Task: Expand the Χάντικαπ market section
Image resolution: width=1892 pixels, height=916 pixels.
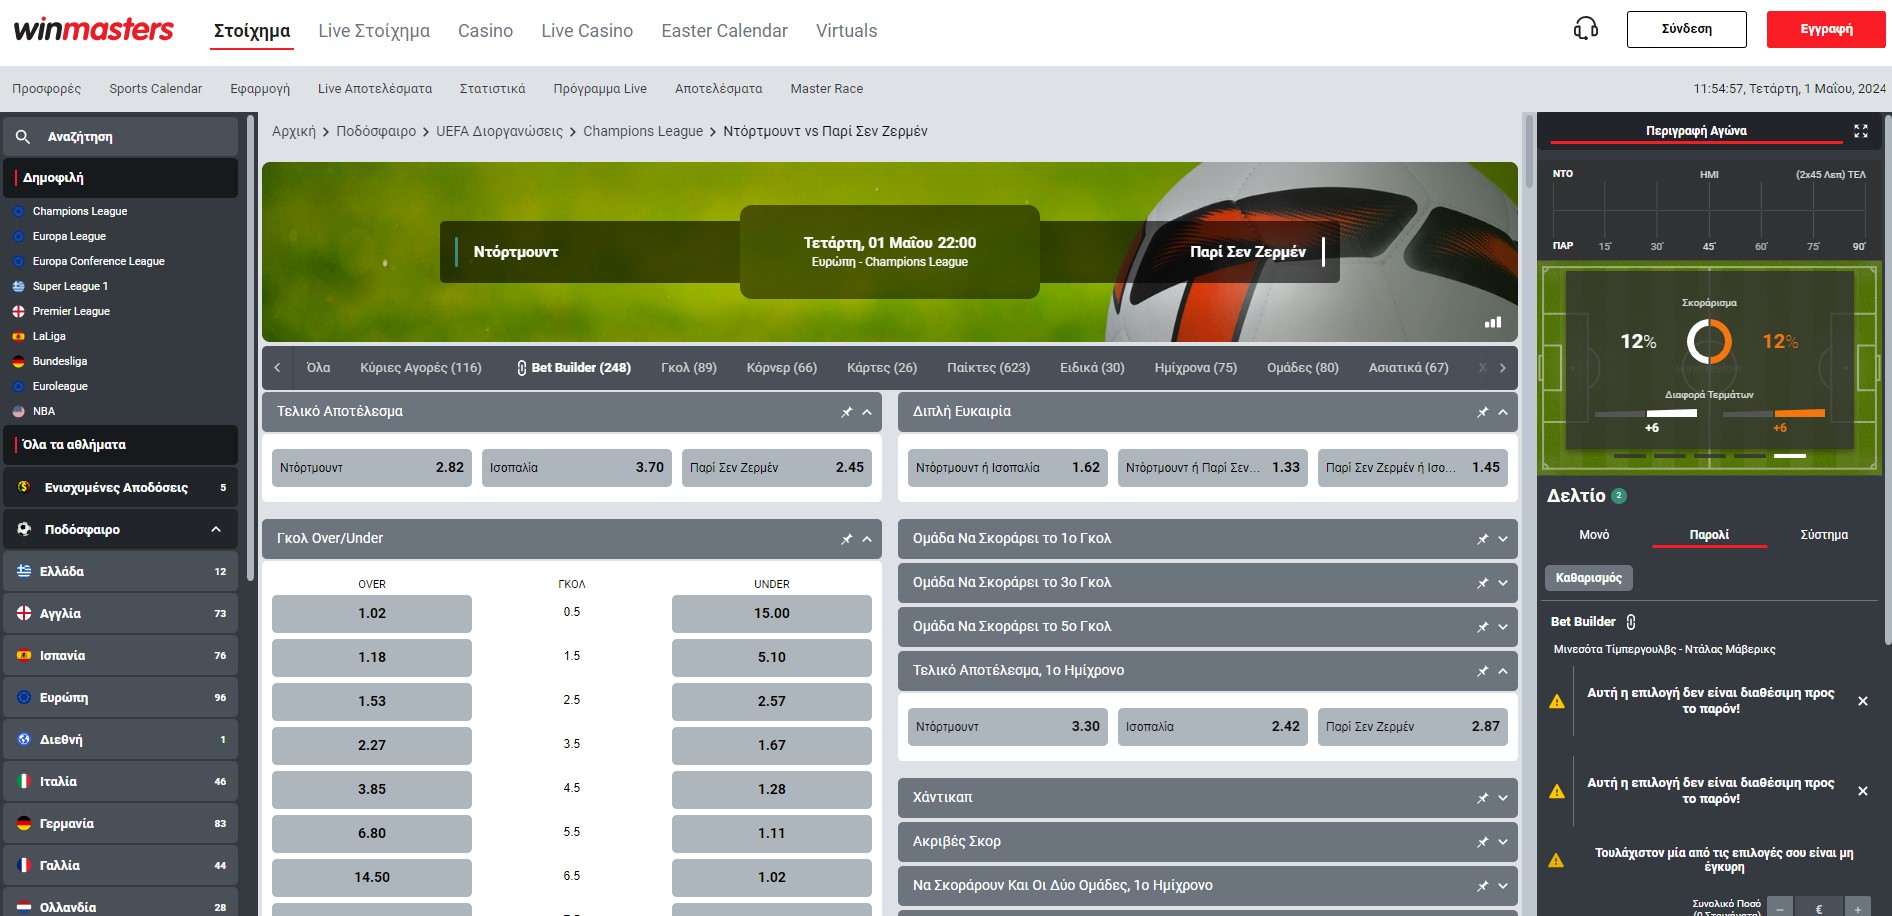Action: pos(1501,798)
